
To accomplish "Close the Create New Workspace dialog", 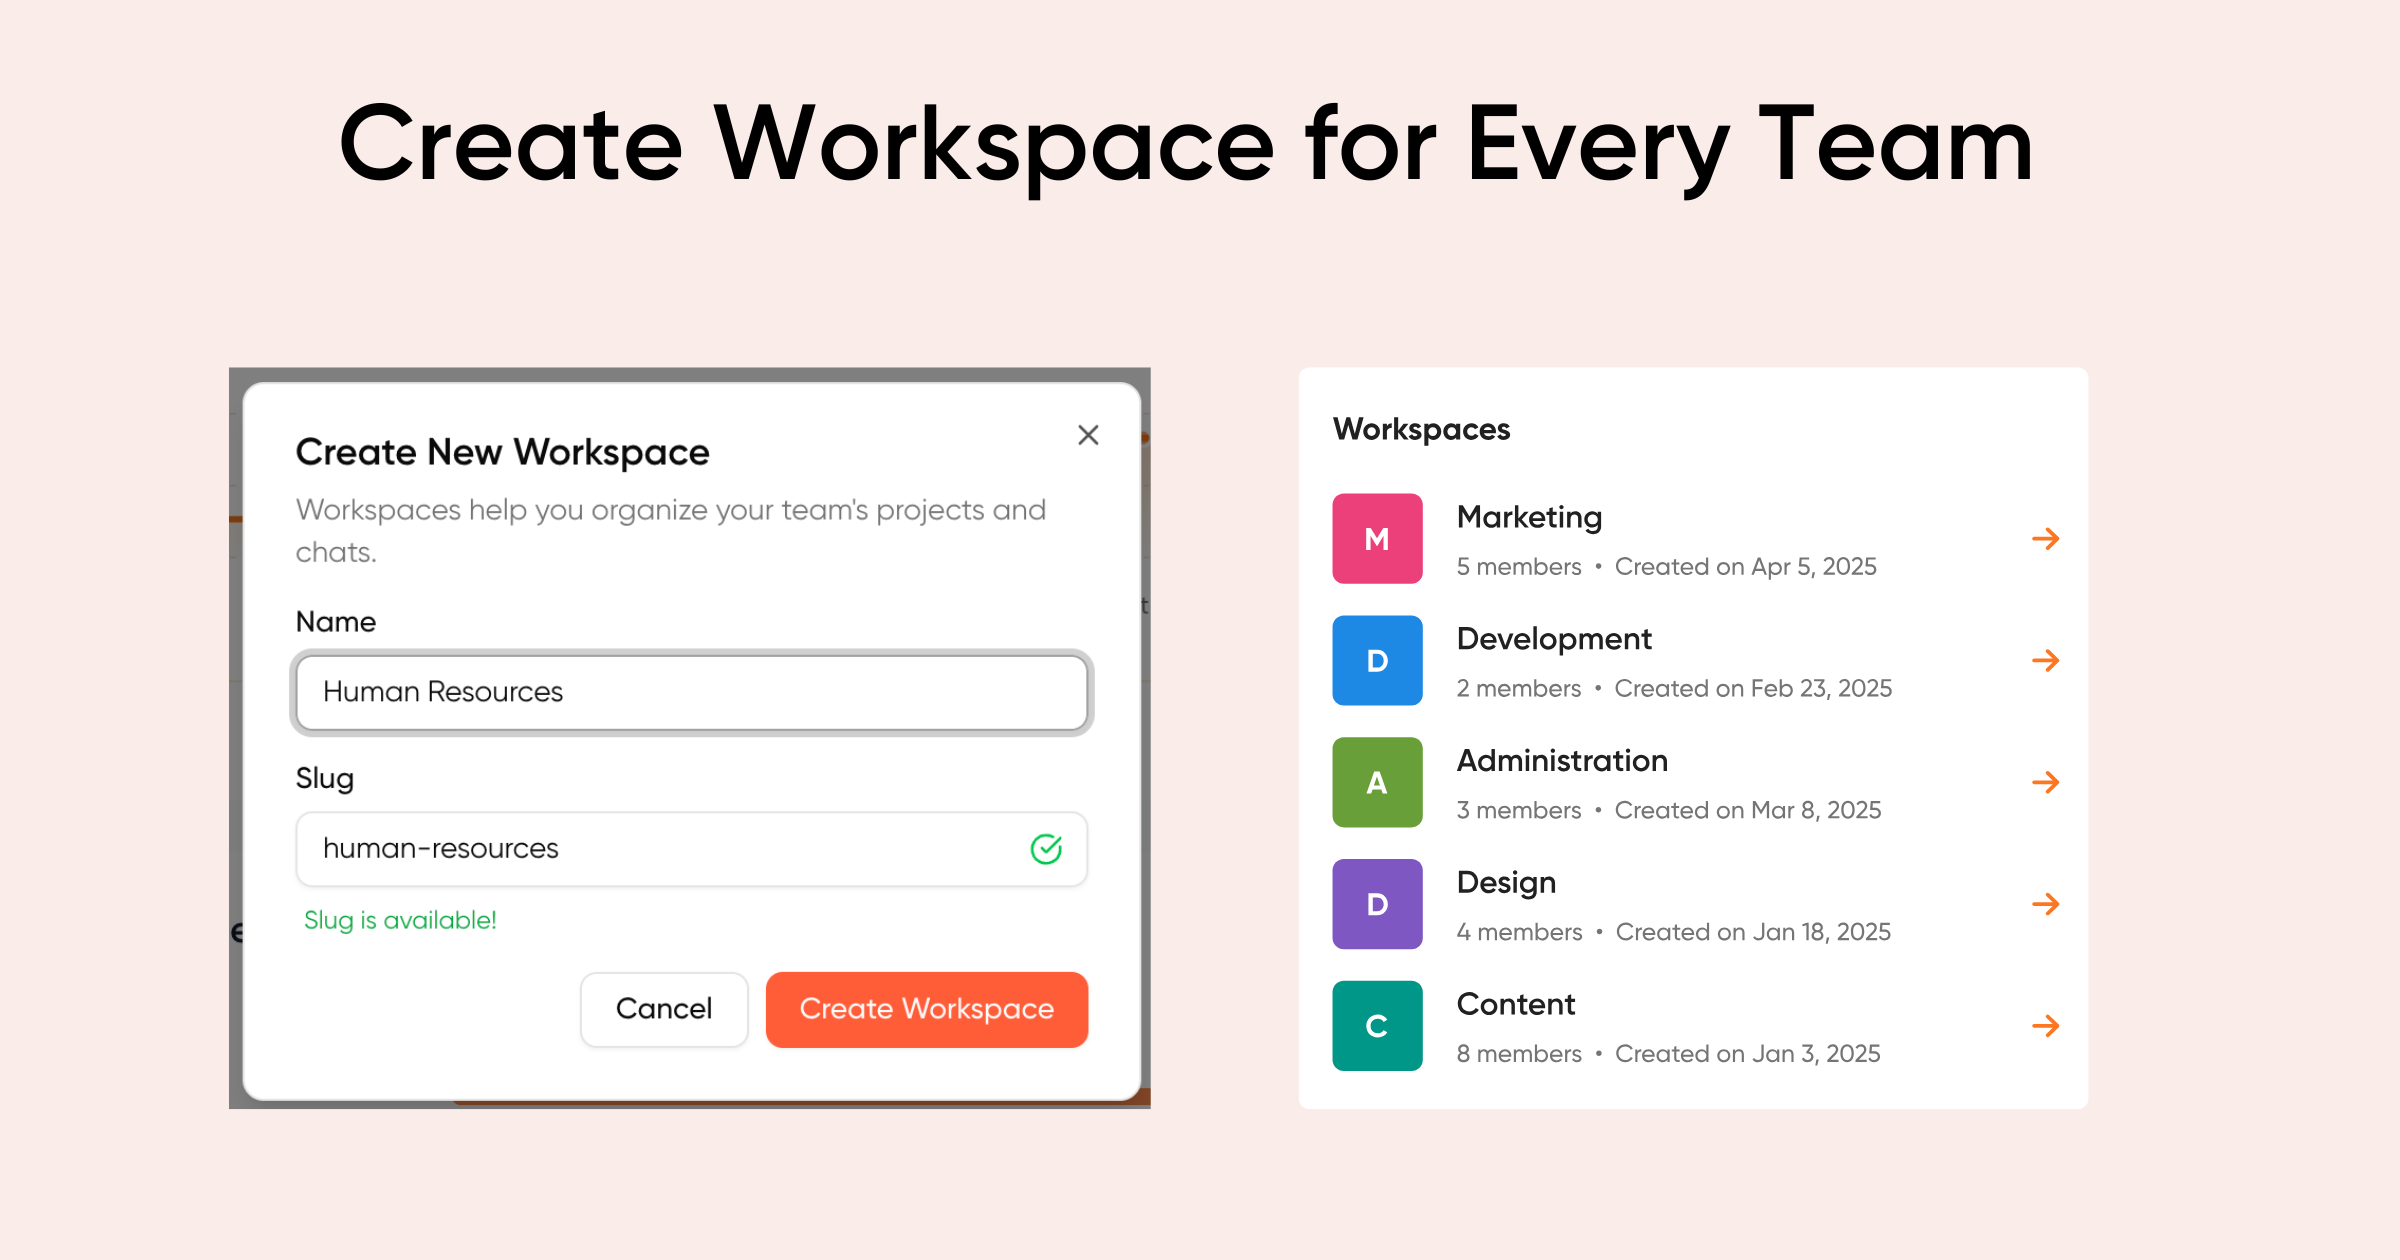I will click(1088, 435).
